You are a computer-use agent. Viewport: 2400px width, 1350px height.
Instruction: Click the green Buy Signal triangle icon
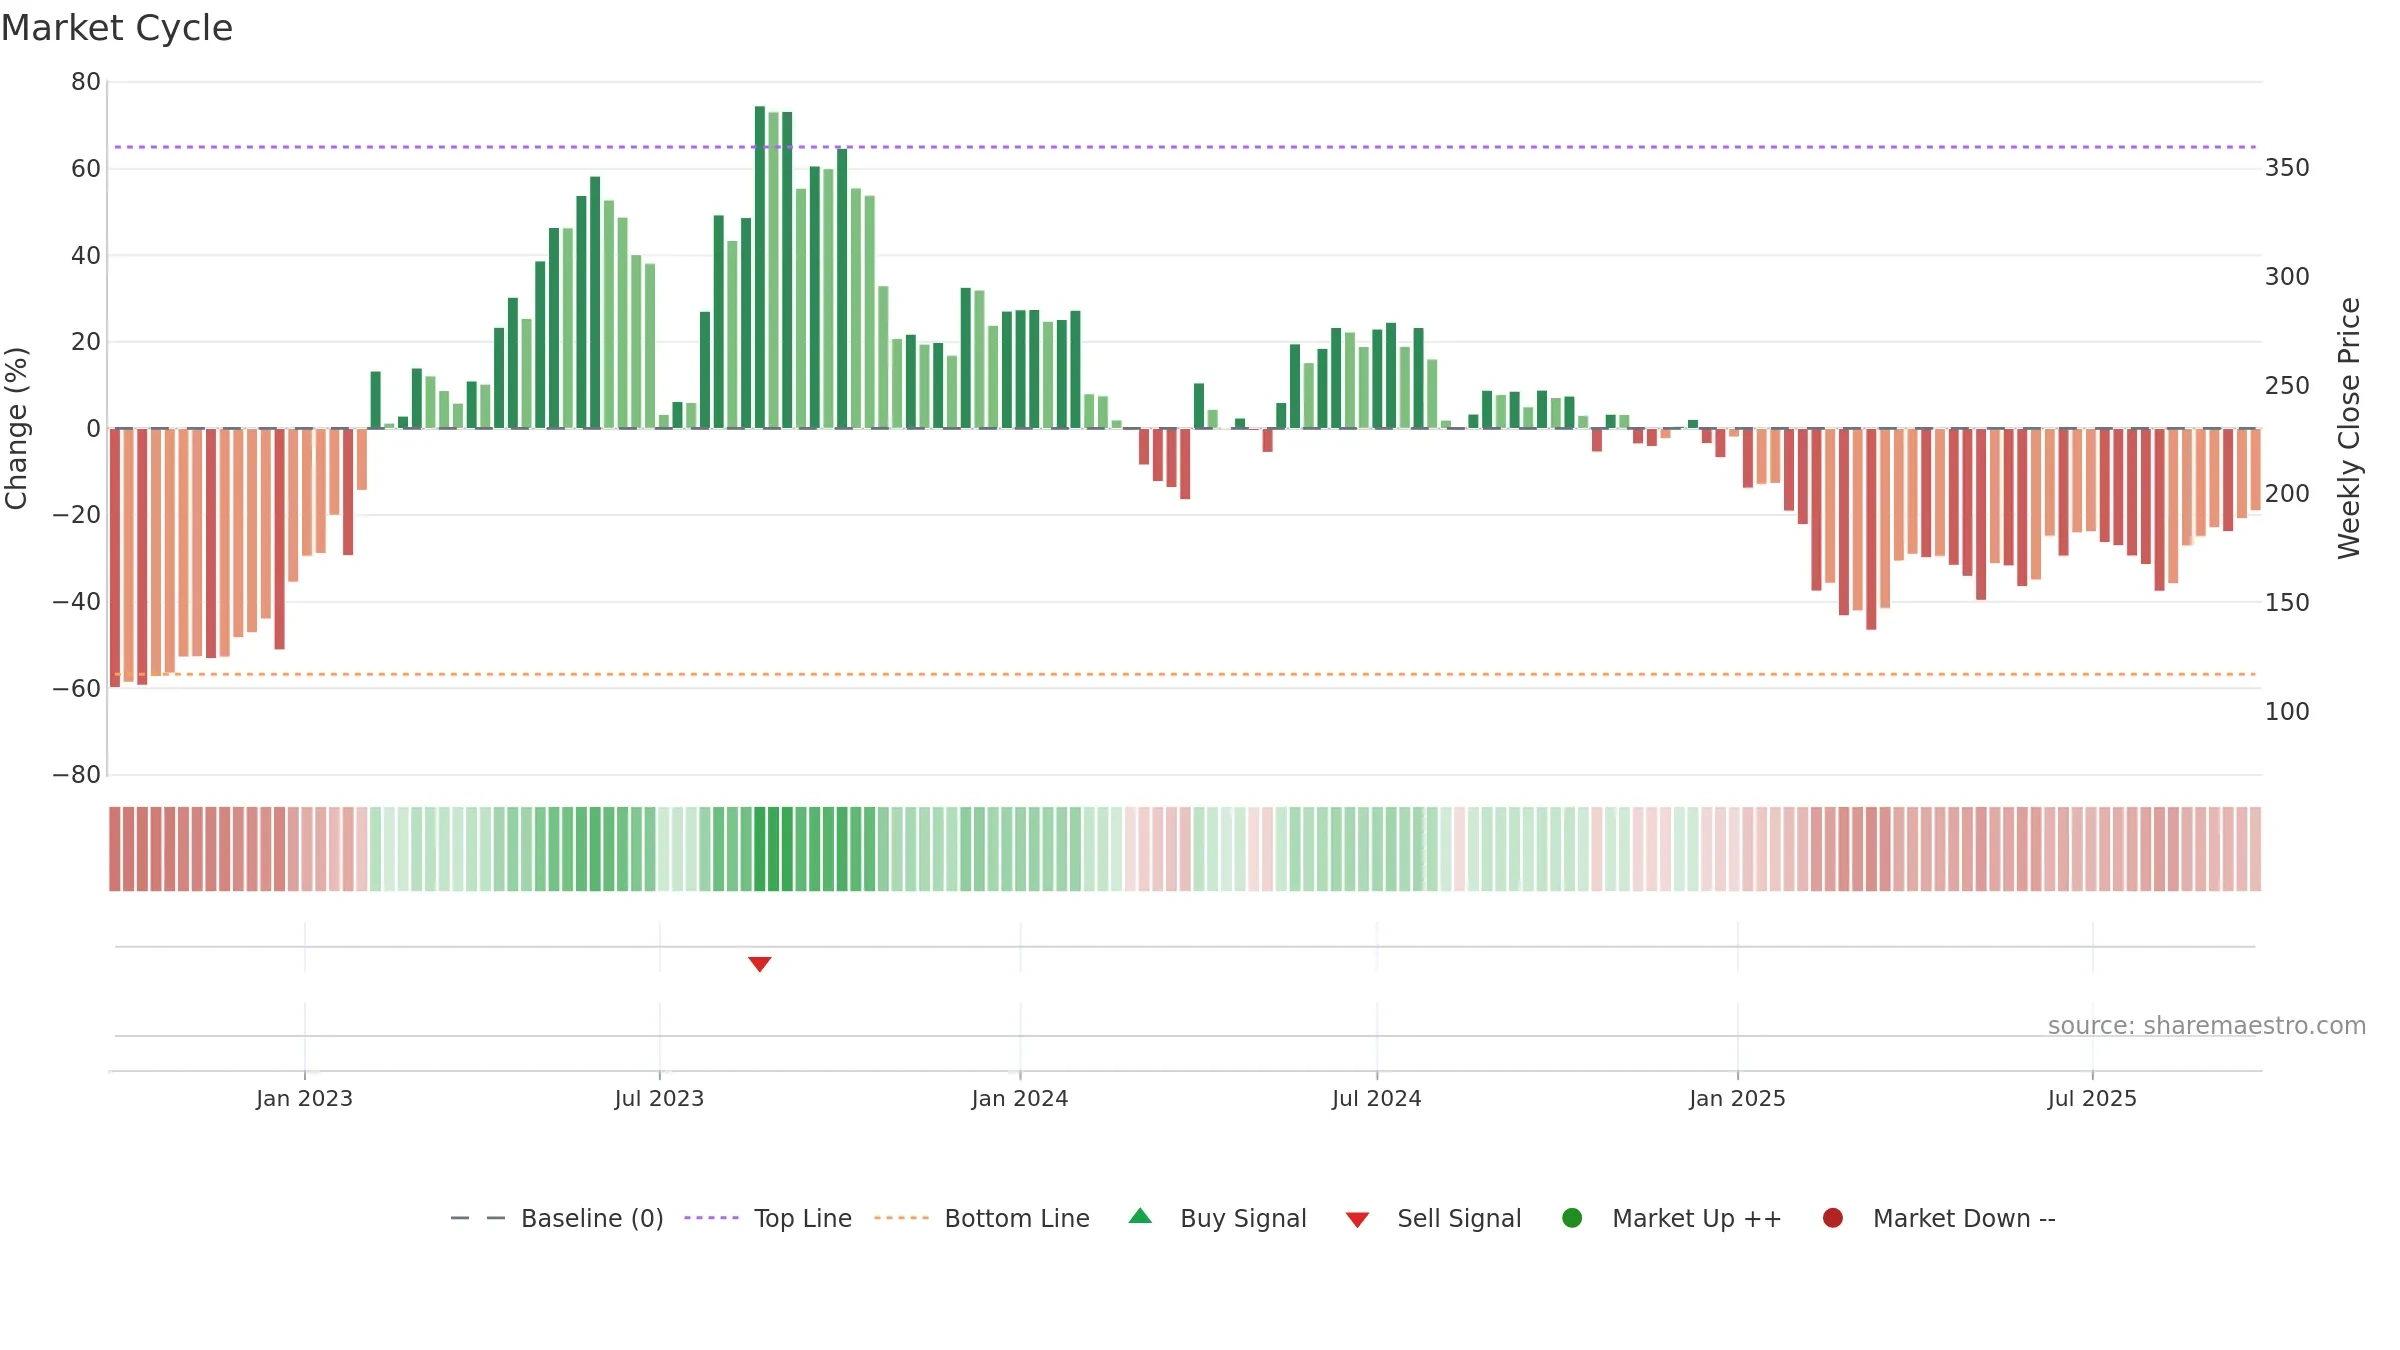[1140, 1216]
